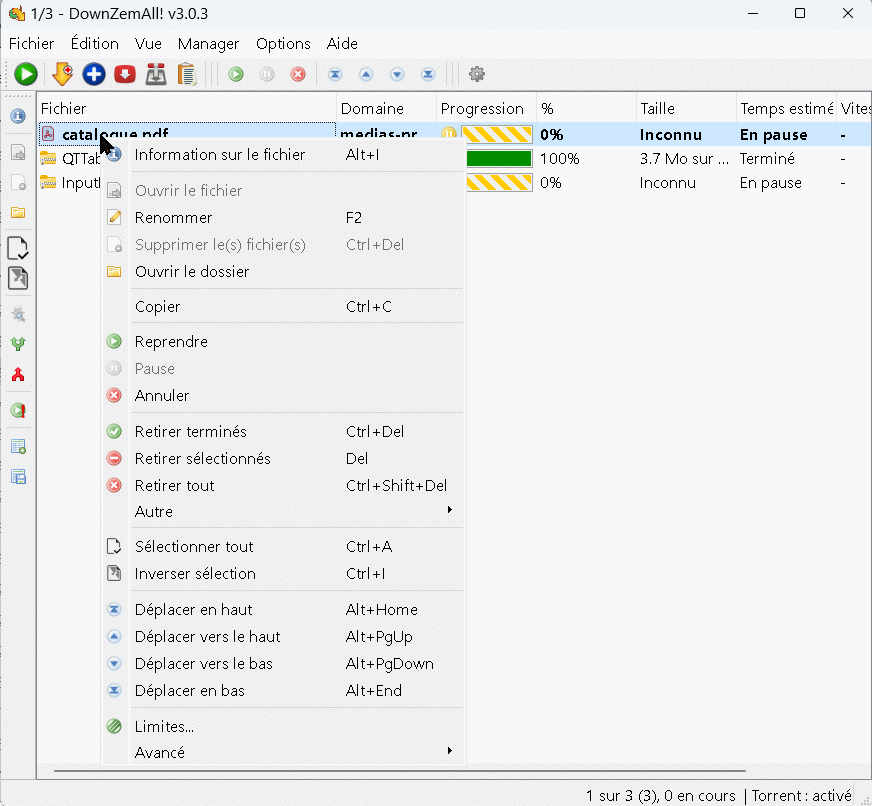This screenshot has width=872, height=806.
Task: Click the red download-arrow icon in the toolbar
Action: coord(125,74)
